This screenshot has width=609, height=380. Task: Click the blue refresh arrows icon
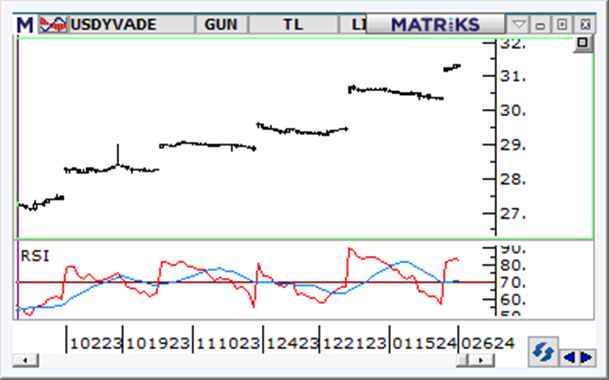tap(543, 352)
